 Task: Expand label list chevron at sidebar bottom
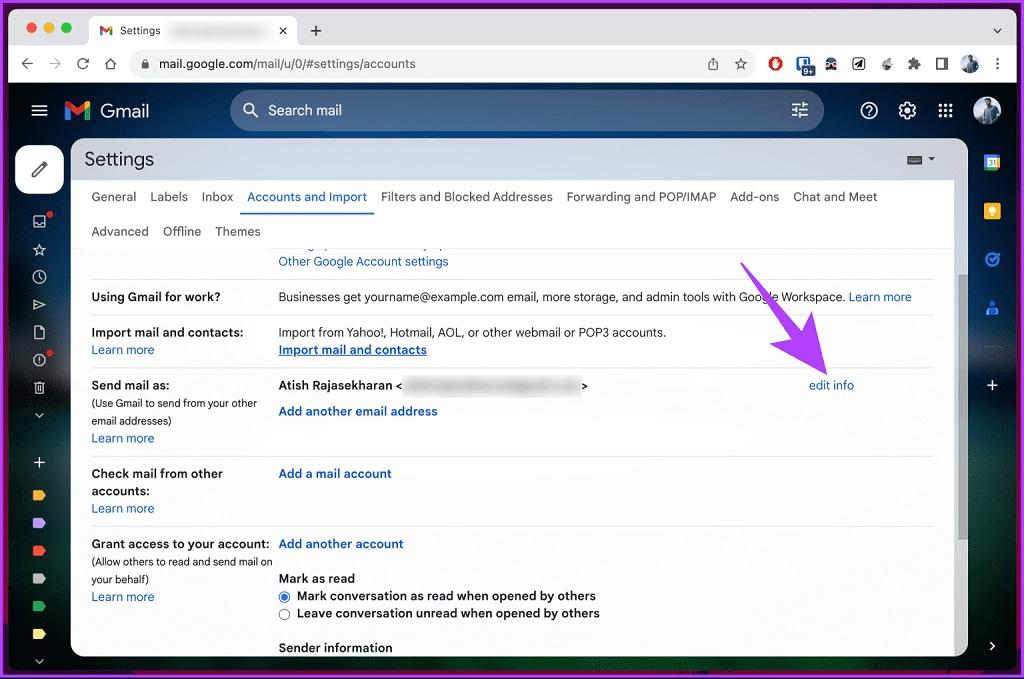pyautogui.click(x=39, y=661)
